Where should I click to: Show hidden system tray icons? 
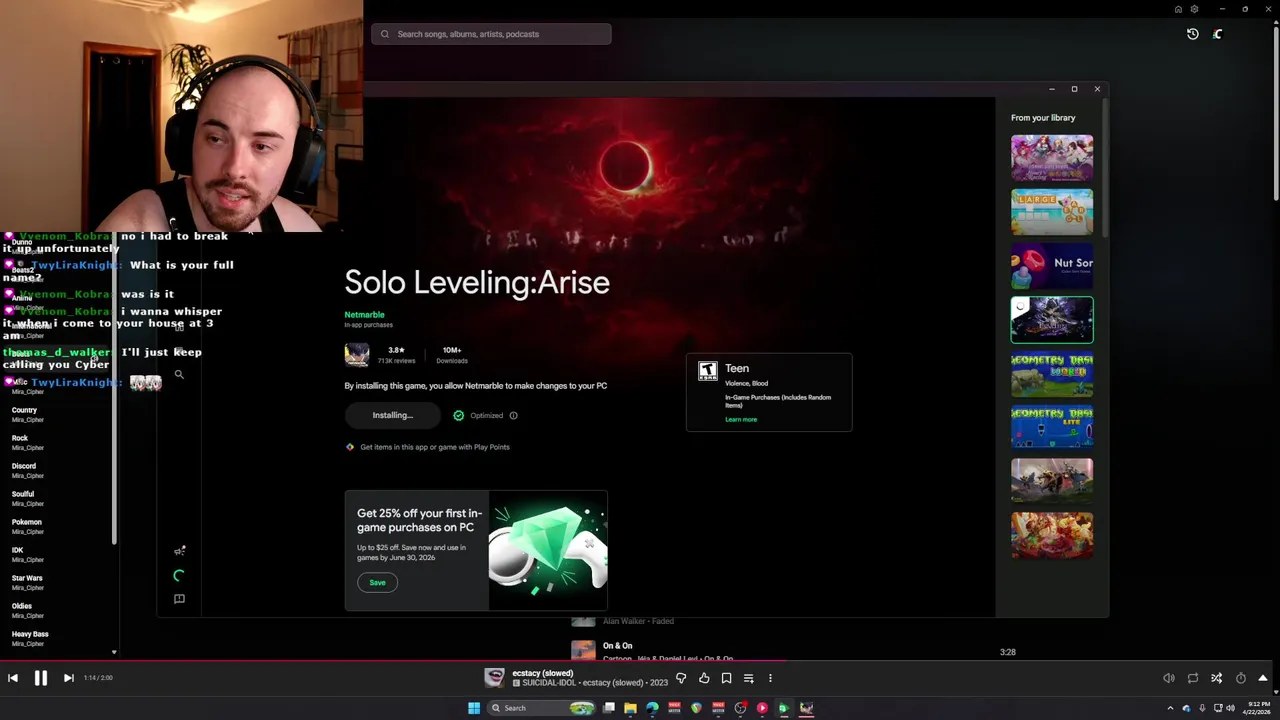(1170, 708)
